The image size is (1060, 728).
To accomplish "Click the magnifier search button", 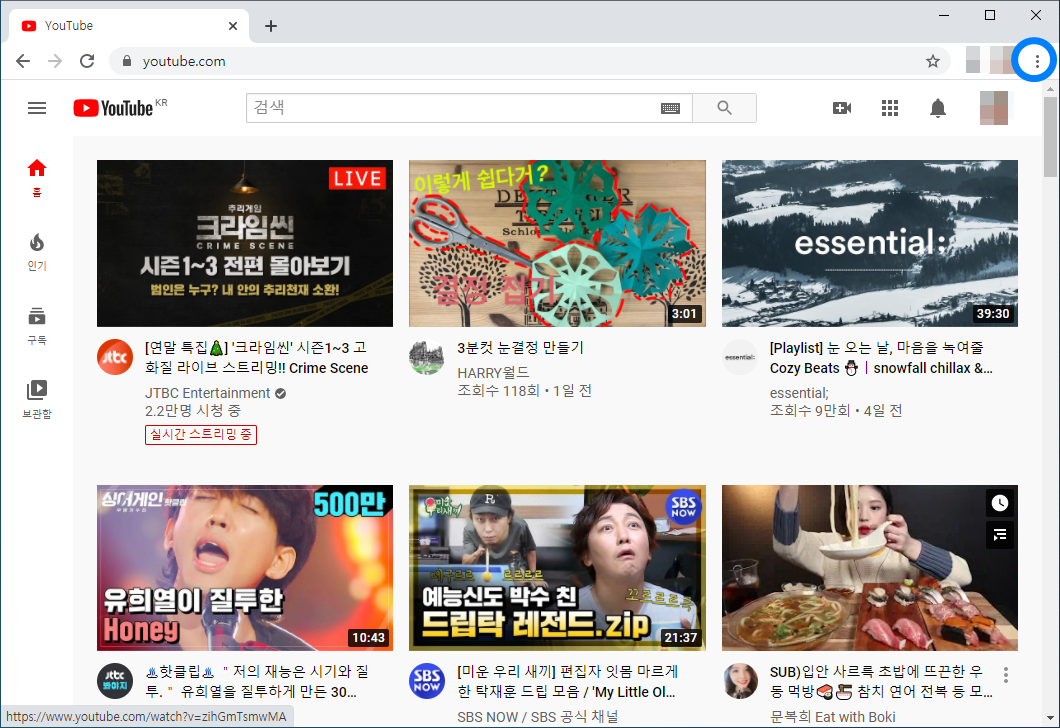I will point(724,108).
